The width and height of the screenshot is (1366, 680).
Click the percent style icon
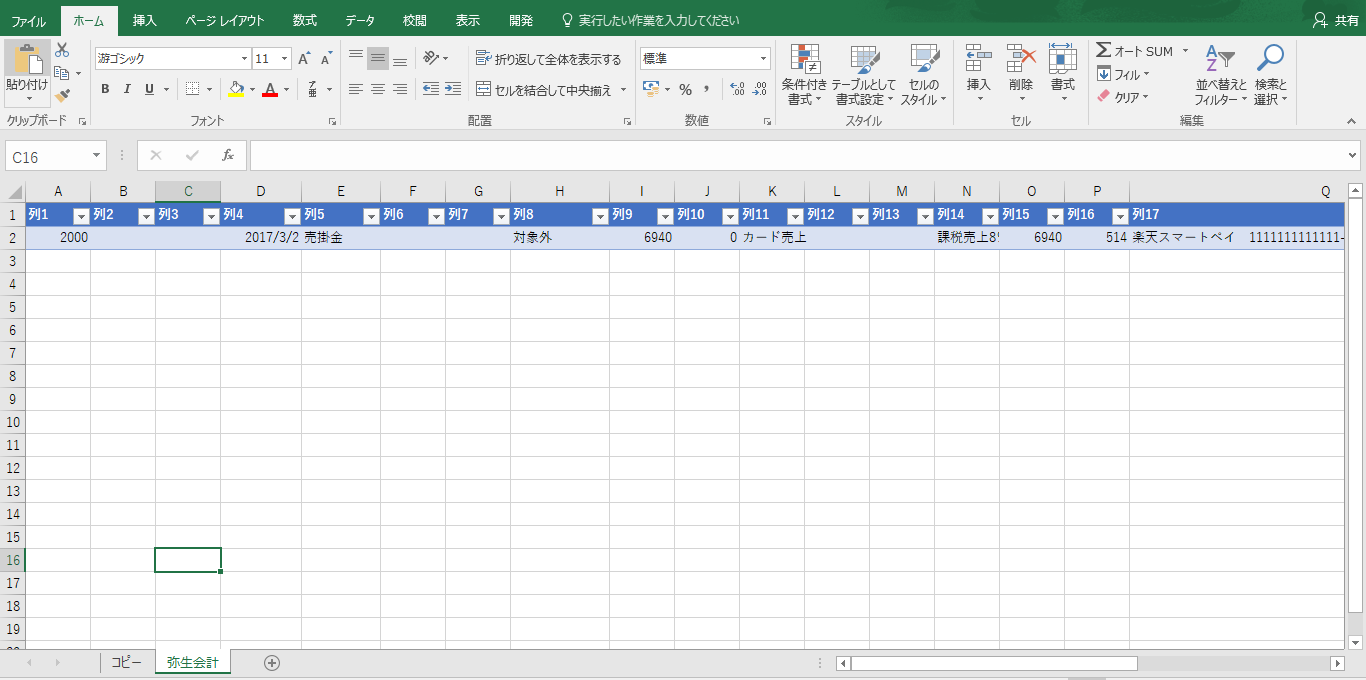coord(685,89)
